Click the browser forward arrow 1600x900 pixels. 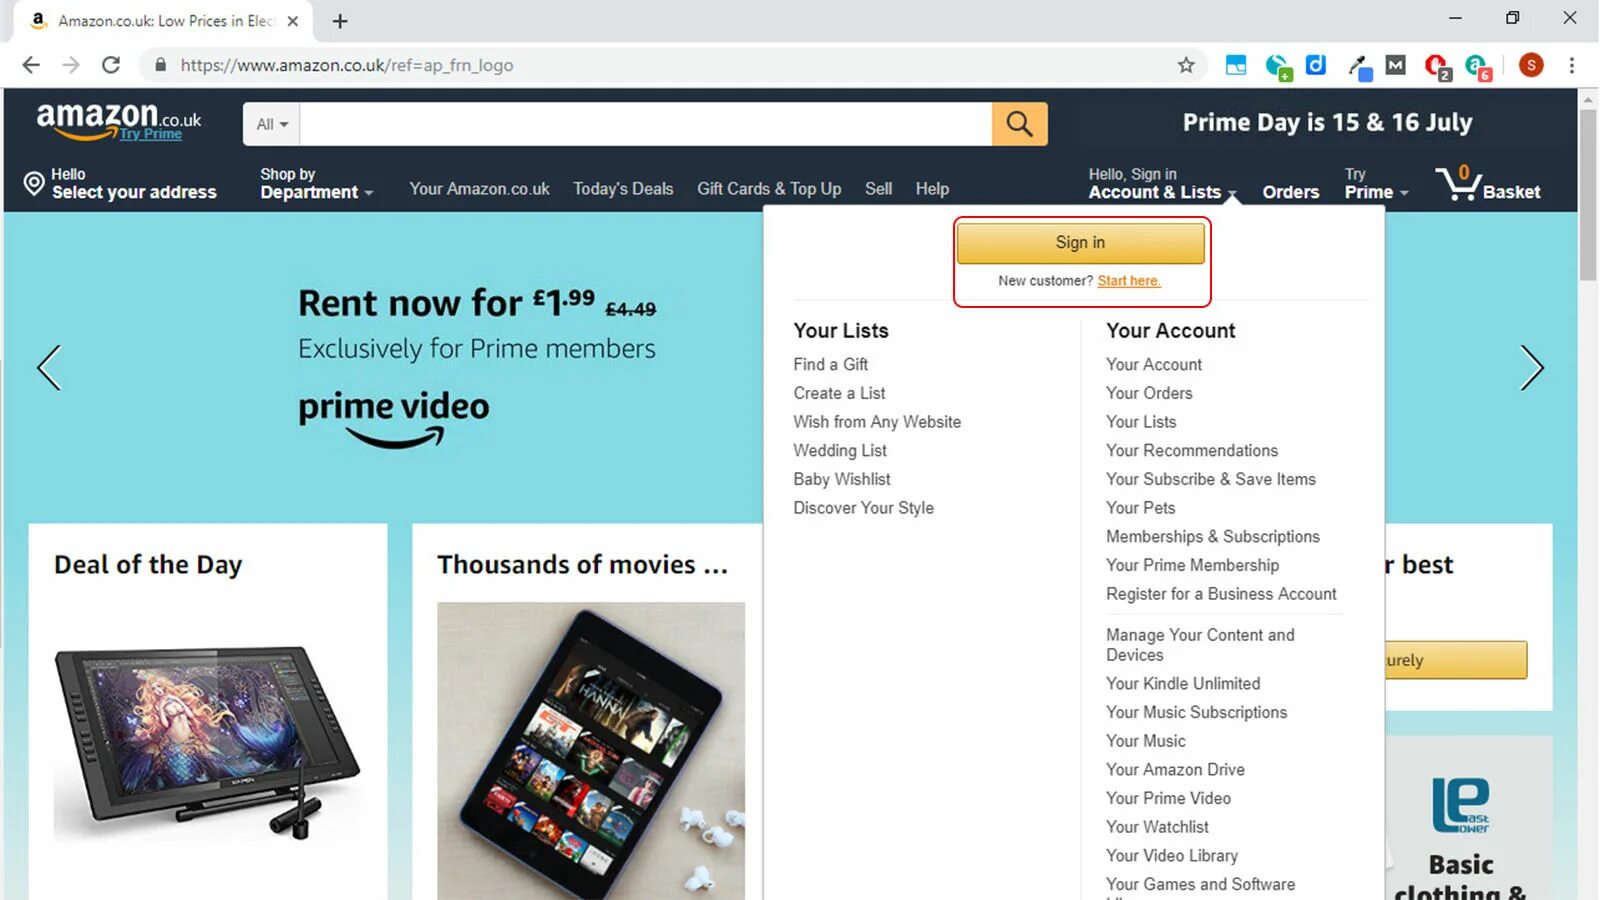click(x=71, y=65)
